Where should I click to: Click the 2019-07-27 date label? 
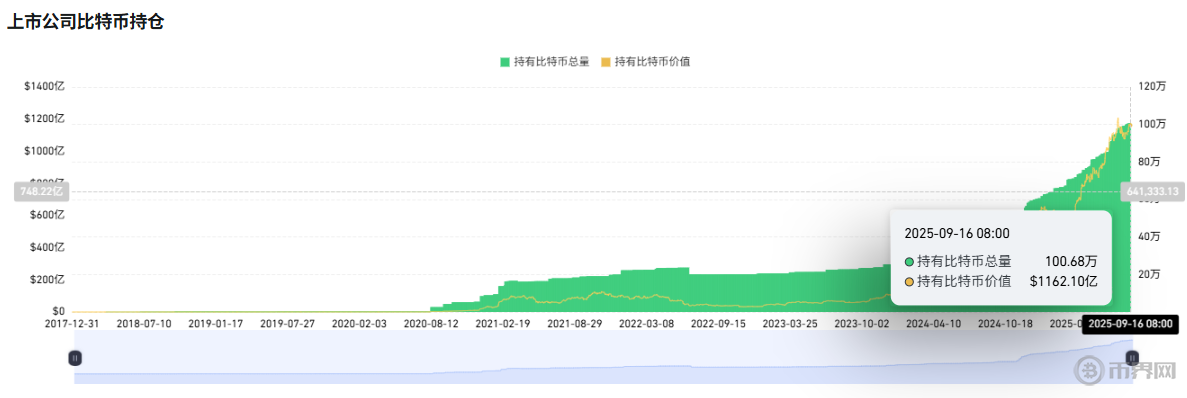pos(288,323)
